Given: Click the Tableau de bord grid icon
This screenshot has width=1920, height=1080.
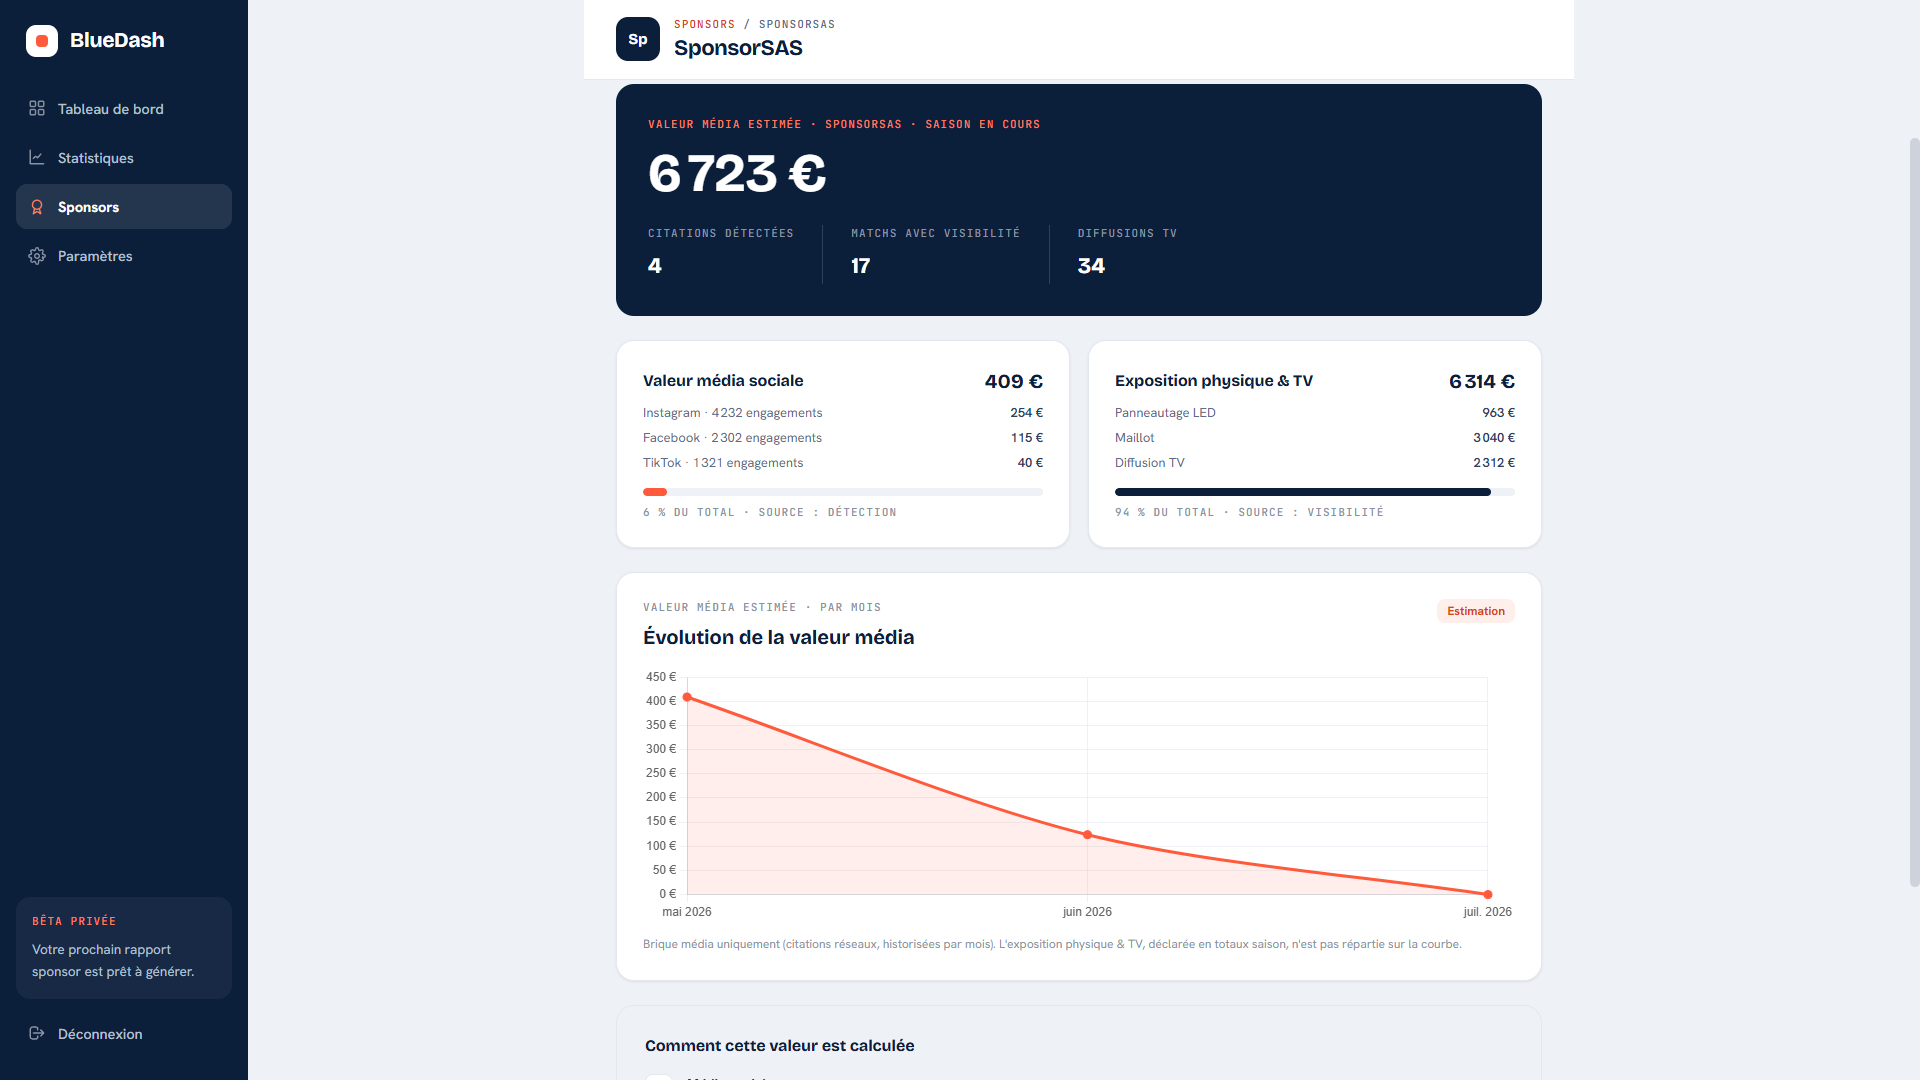Looking at the screenshot, I should tap(37, 108).
